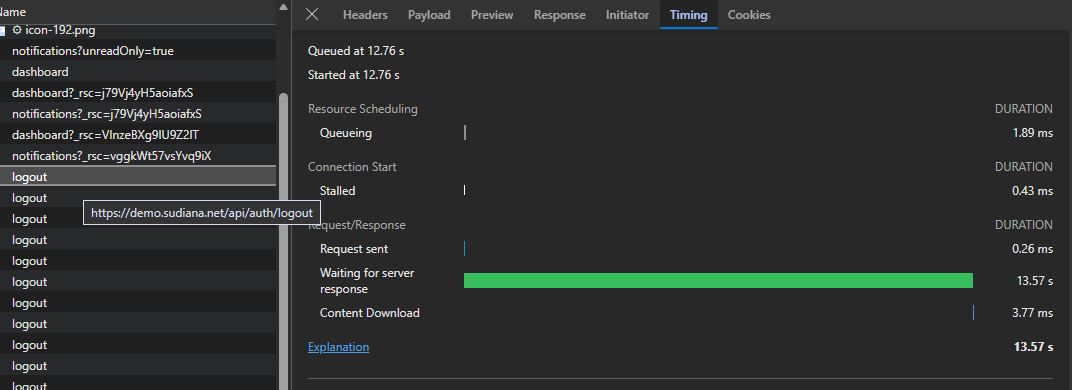This screenshot has height=390, width=1072.
Task: Select dashboard?_rsc=j79Vj4yH5aoiafxS request
Action: [138, 92]
